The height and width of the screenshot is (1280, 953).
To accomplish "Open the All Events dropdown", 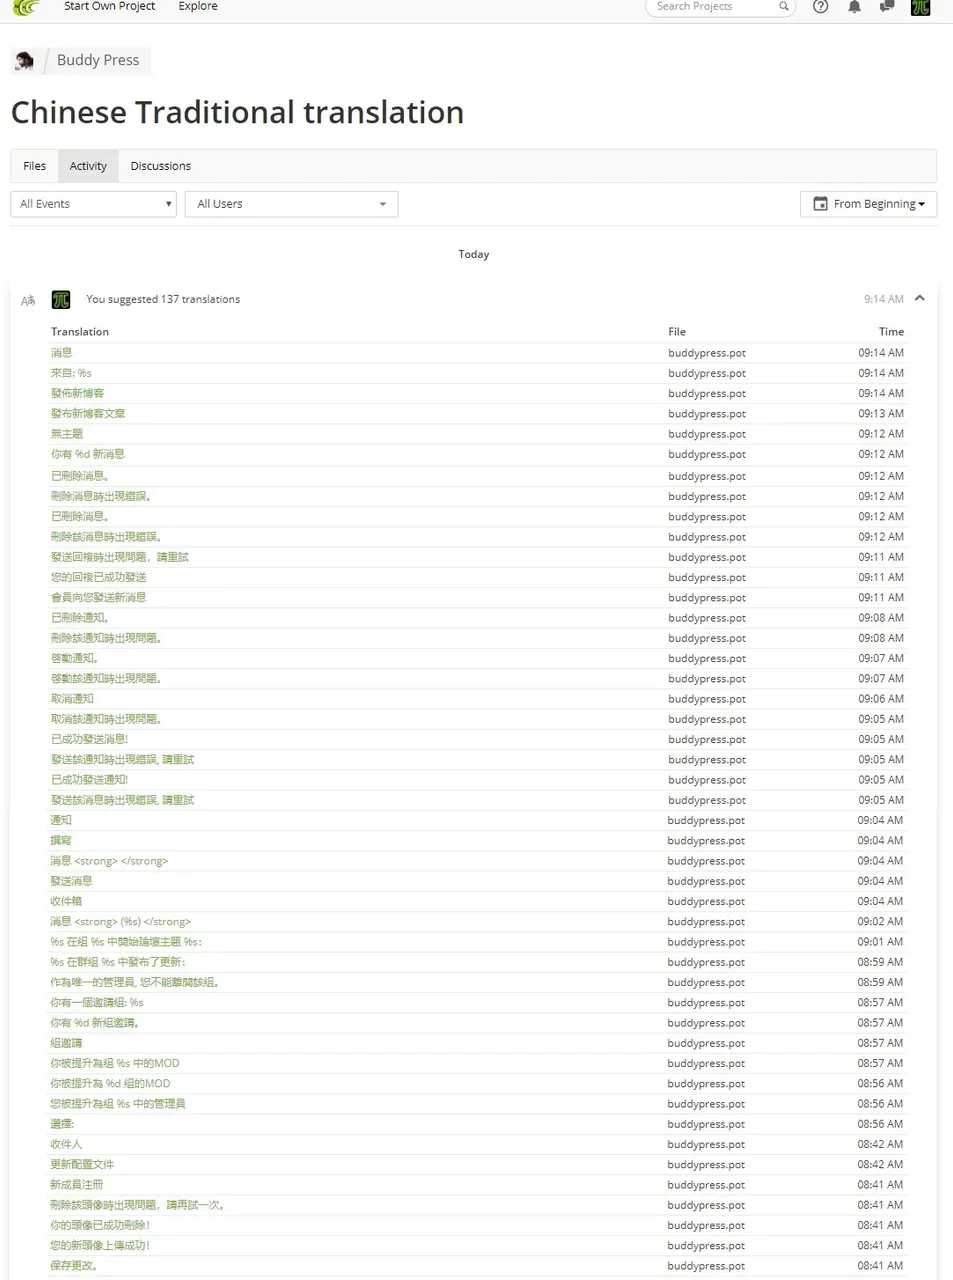I will coord(94,204).
